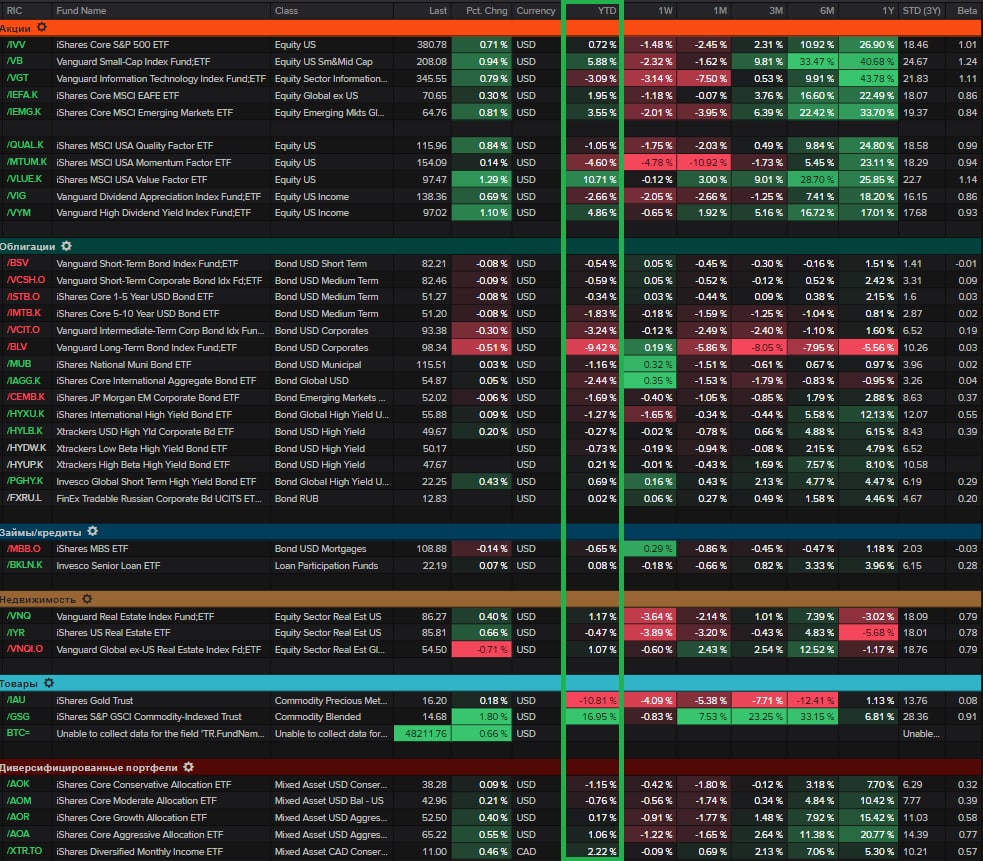Click 1Y value 43.78 % for VGT
The width and height of the screenshot is (983, 861).
(x=868, y=78)
